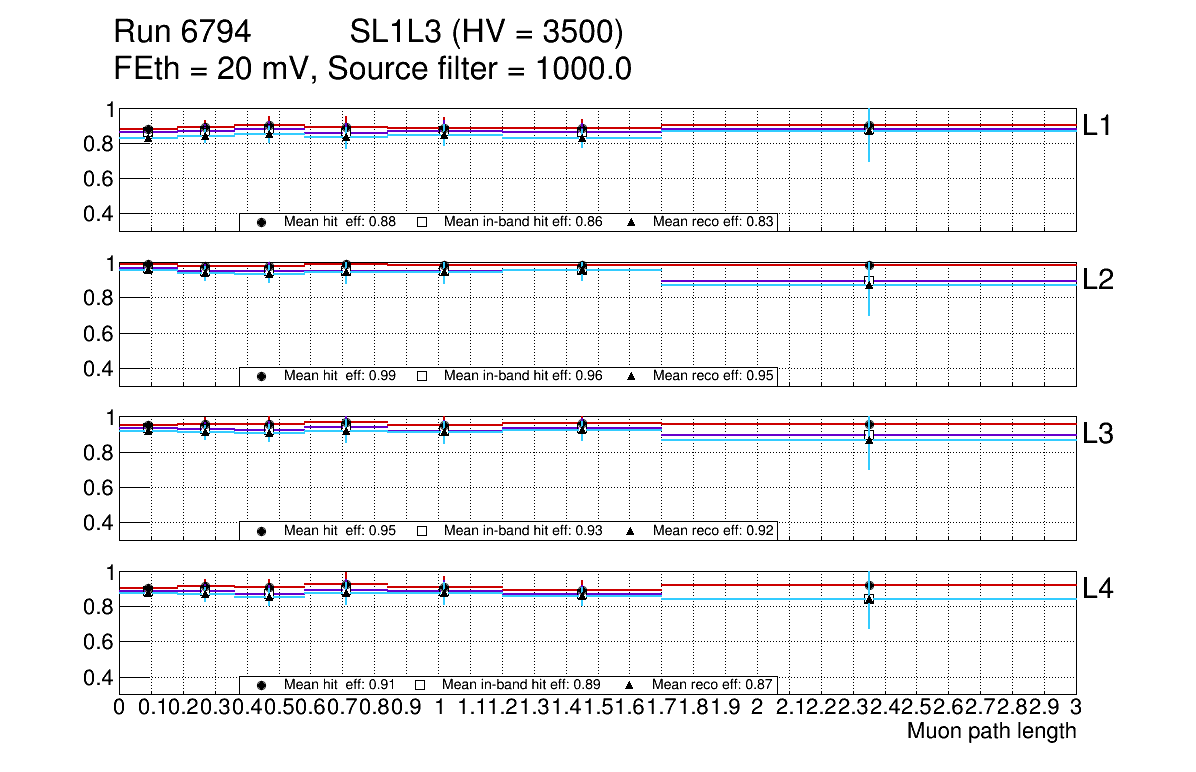Select the 'Mean hit eff: 0.88' legend text

click(x=339, y=222)
